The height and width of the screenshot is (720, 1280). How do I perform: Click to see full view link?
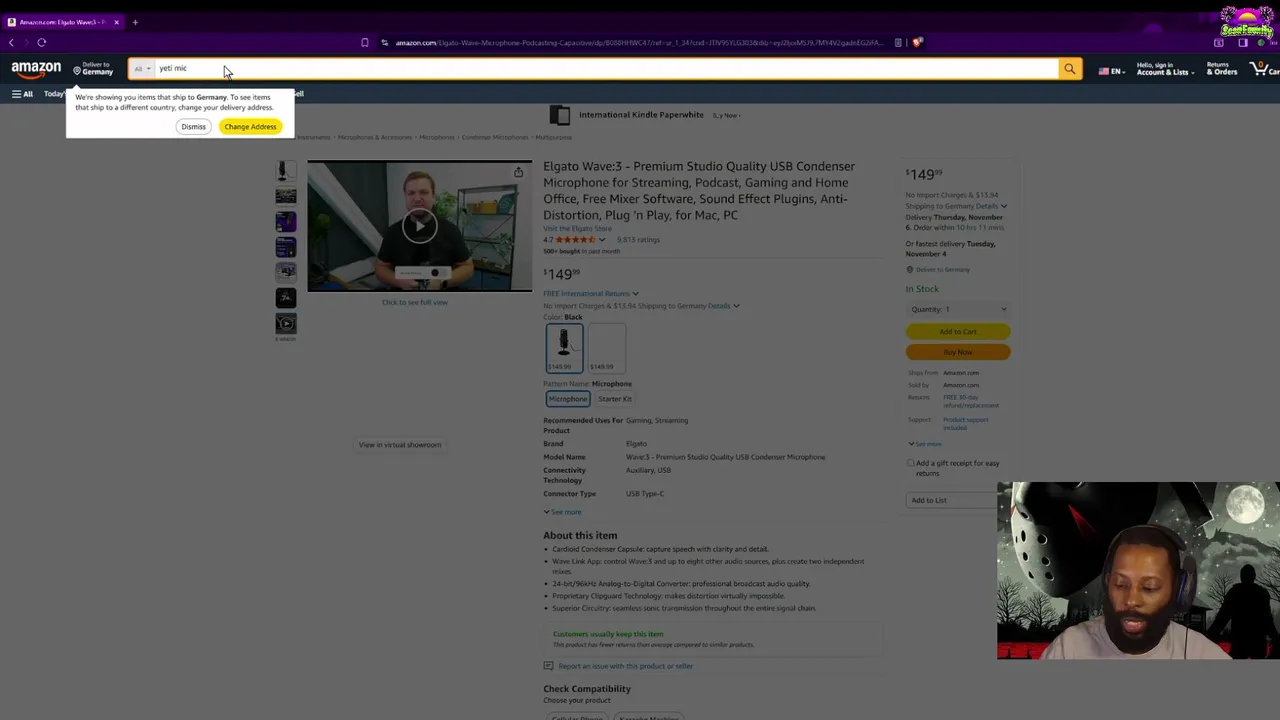[x=415, y=303]
